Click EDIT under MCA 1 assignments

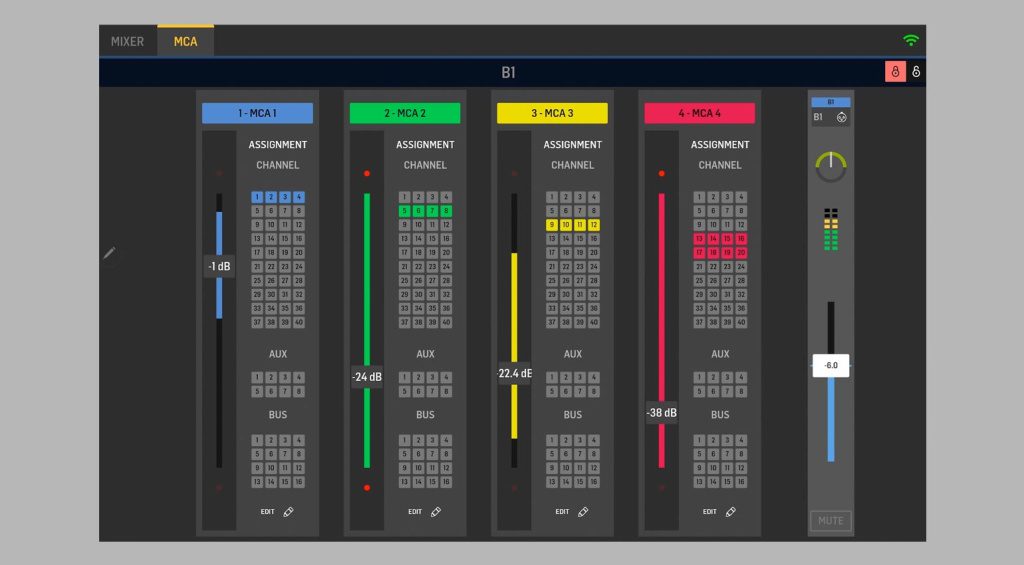[267, 512]
